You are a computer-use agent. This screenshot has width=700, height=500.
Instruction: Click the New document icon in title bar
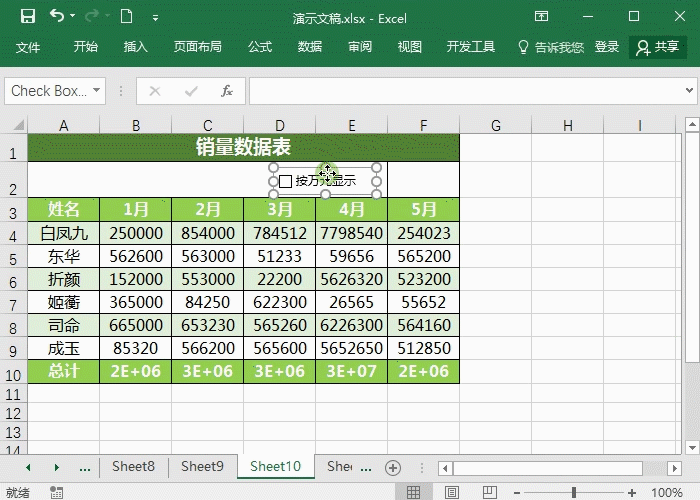(126, 17)
